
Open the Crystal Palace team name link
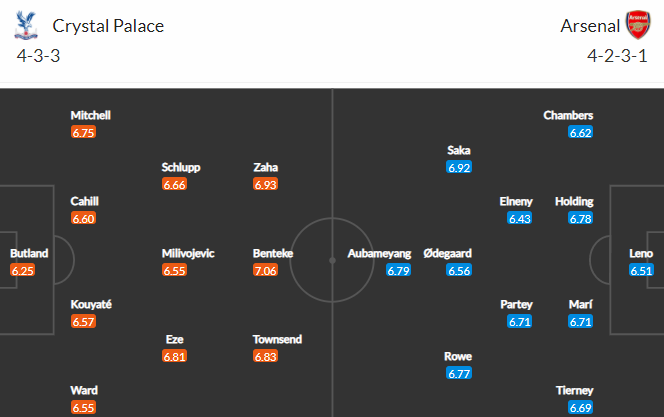(x=108, y=26)
